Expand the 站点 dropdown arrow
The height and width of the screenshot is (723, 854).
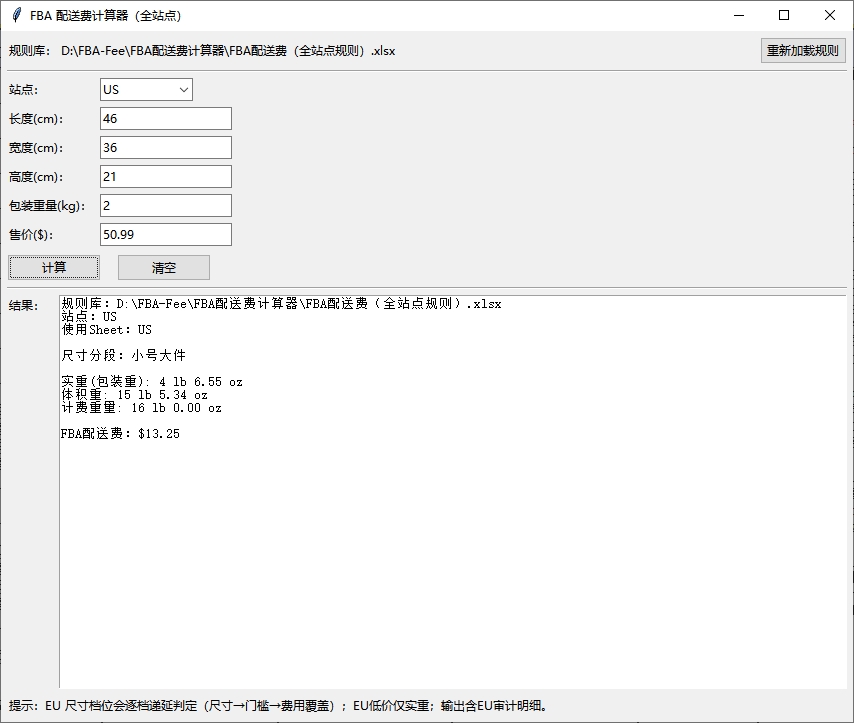pos(184,90)
